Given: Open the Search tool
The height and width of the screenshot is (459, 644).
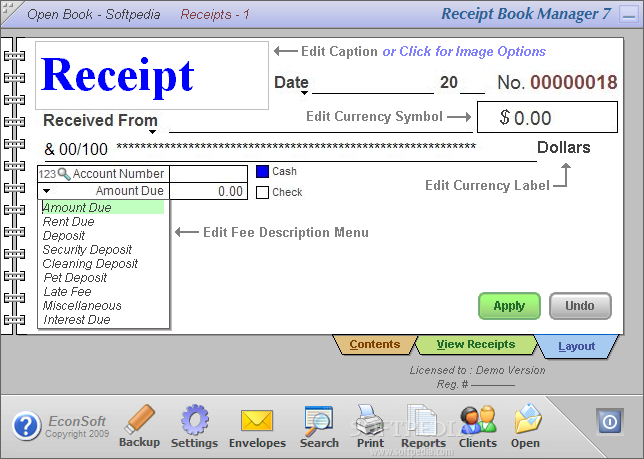Looking at the screenshot, I should (319, 426).
